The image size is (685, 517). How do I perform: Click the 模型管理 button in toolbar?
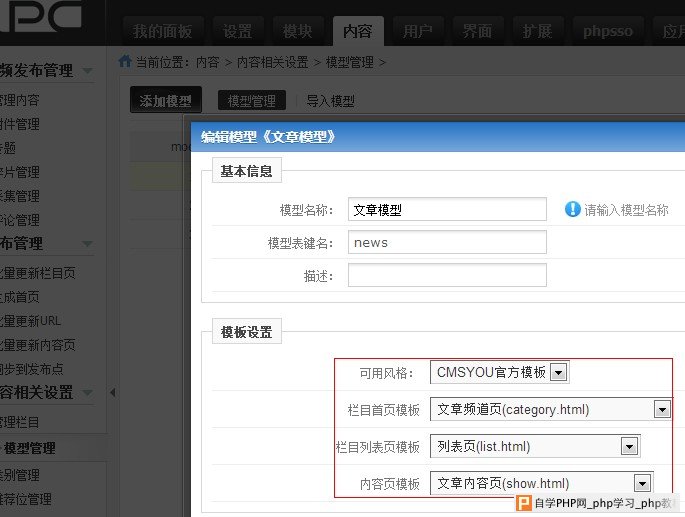pyautogui.click(x=252, y=101)
